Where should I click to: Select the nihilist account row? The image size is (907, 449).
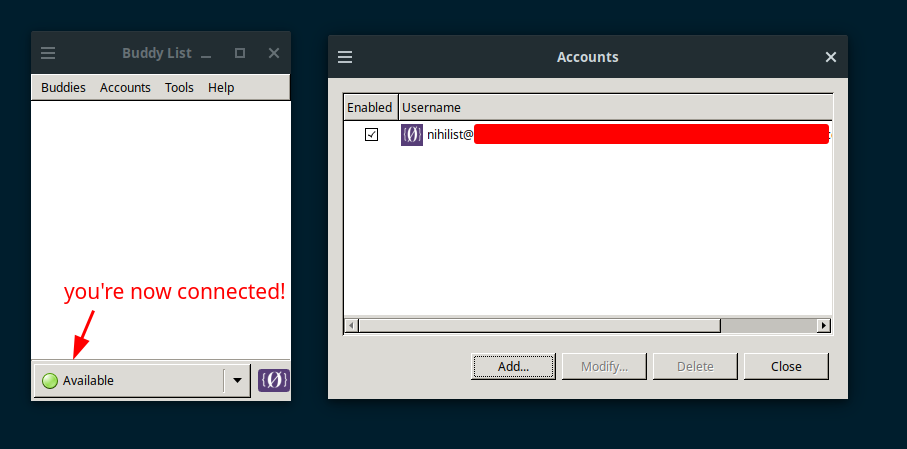point(588,135)
